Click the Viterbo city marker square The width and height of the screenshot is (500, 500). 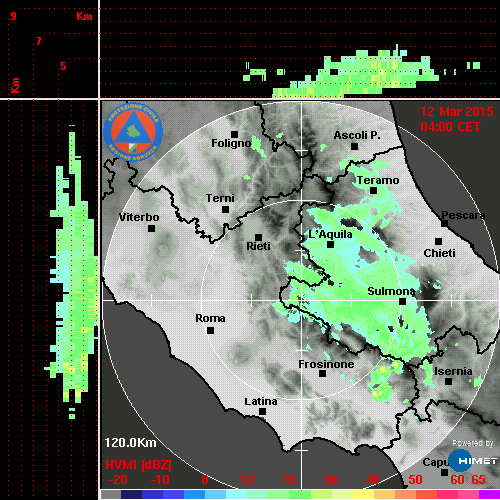pyautogui.click(x=151, y=229)
